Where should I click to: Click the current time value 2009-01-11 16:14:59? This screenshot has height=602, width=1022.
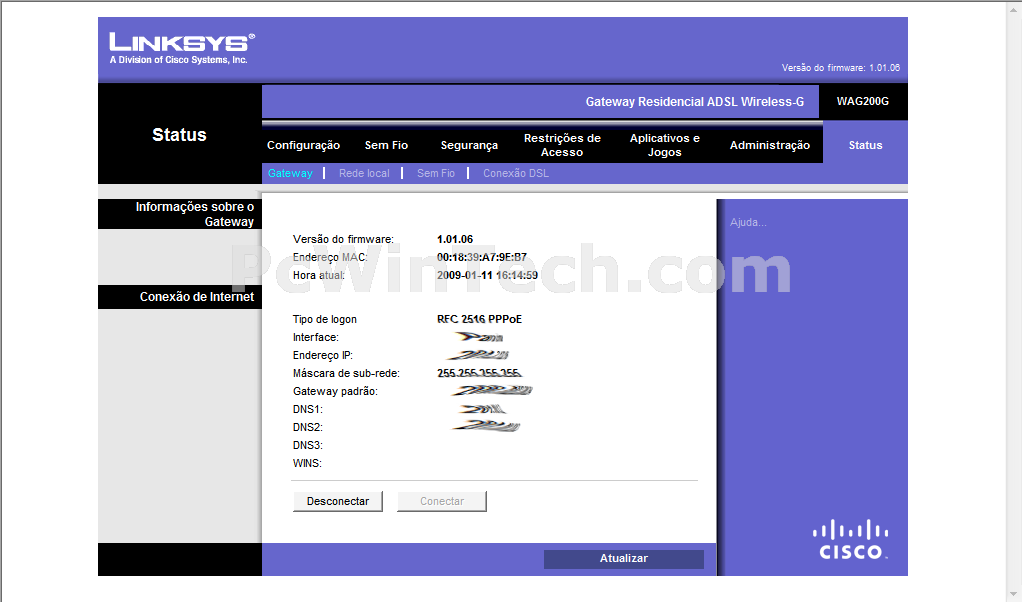click(488, 276)
